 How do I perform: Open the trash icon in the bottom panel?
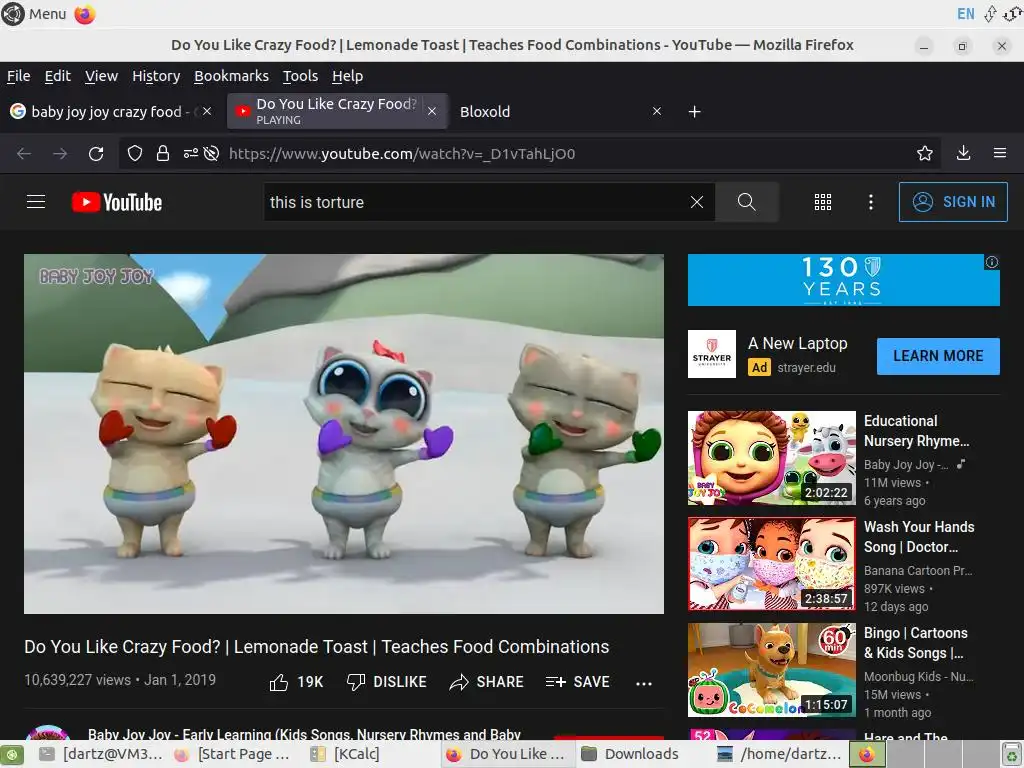1012,754
